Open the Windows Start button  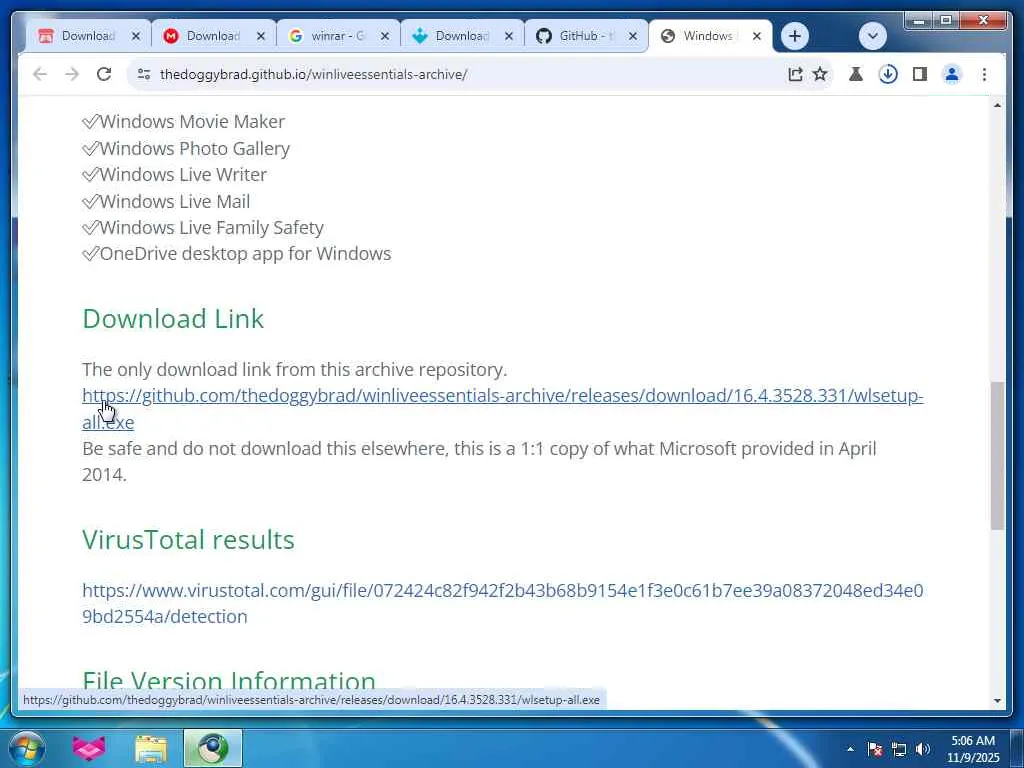pos(27,748)
